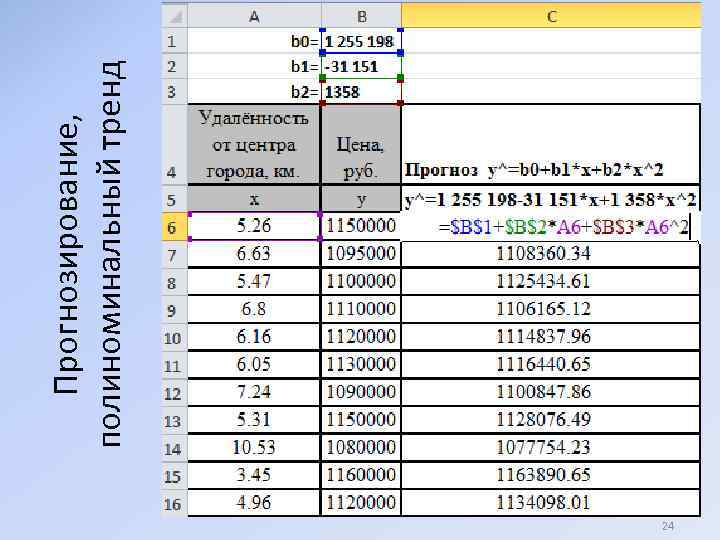Click forecast cell 1100847.86
The image size is (720, 540).
pyautogui.click(x=551, y=392)
